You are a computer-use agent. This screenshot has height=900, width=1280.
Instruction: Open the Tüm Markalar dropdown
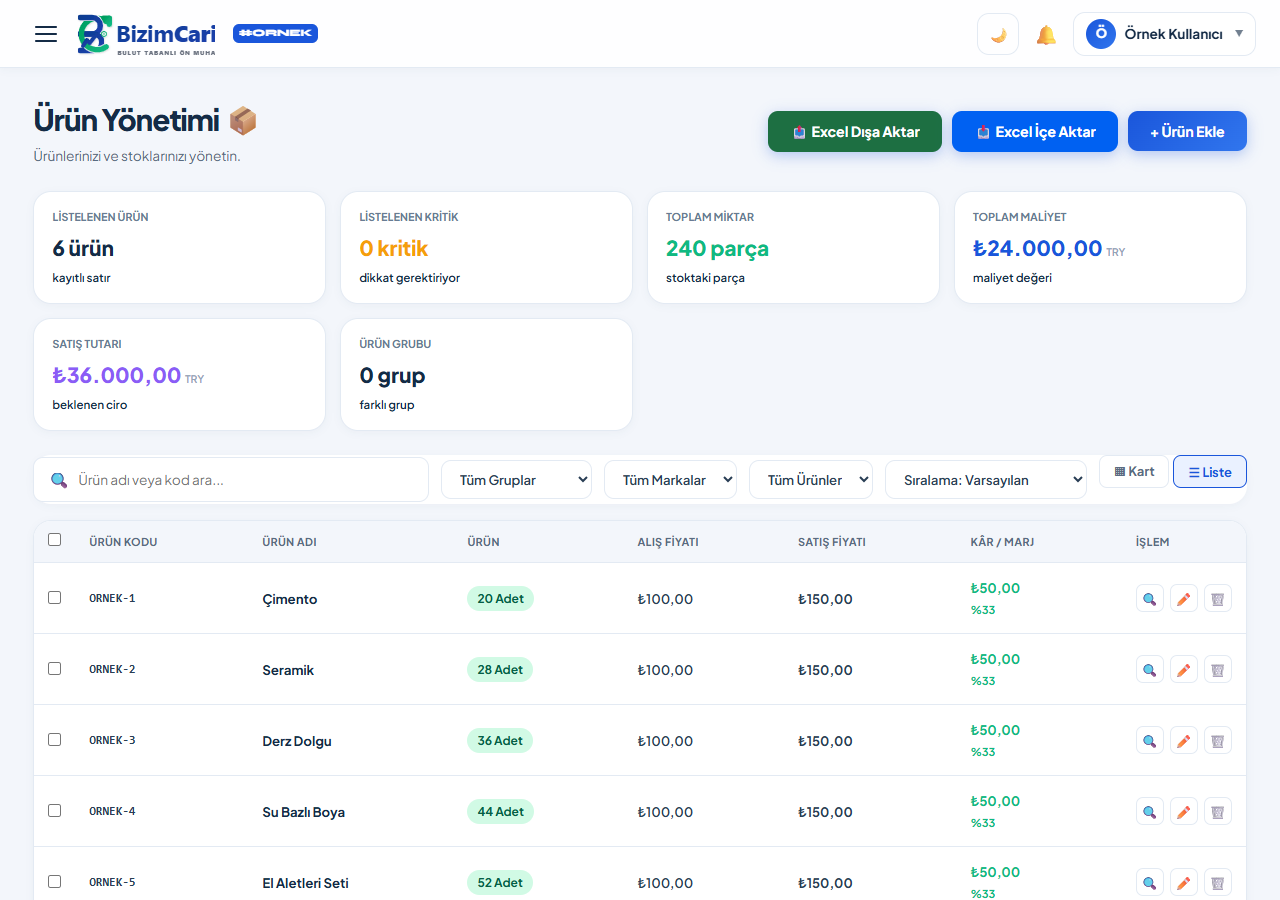click(x=670, y=480)
